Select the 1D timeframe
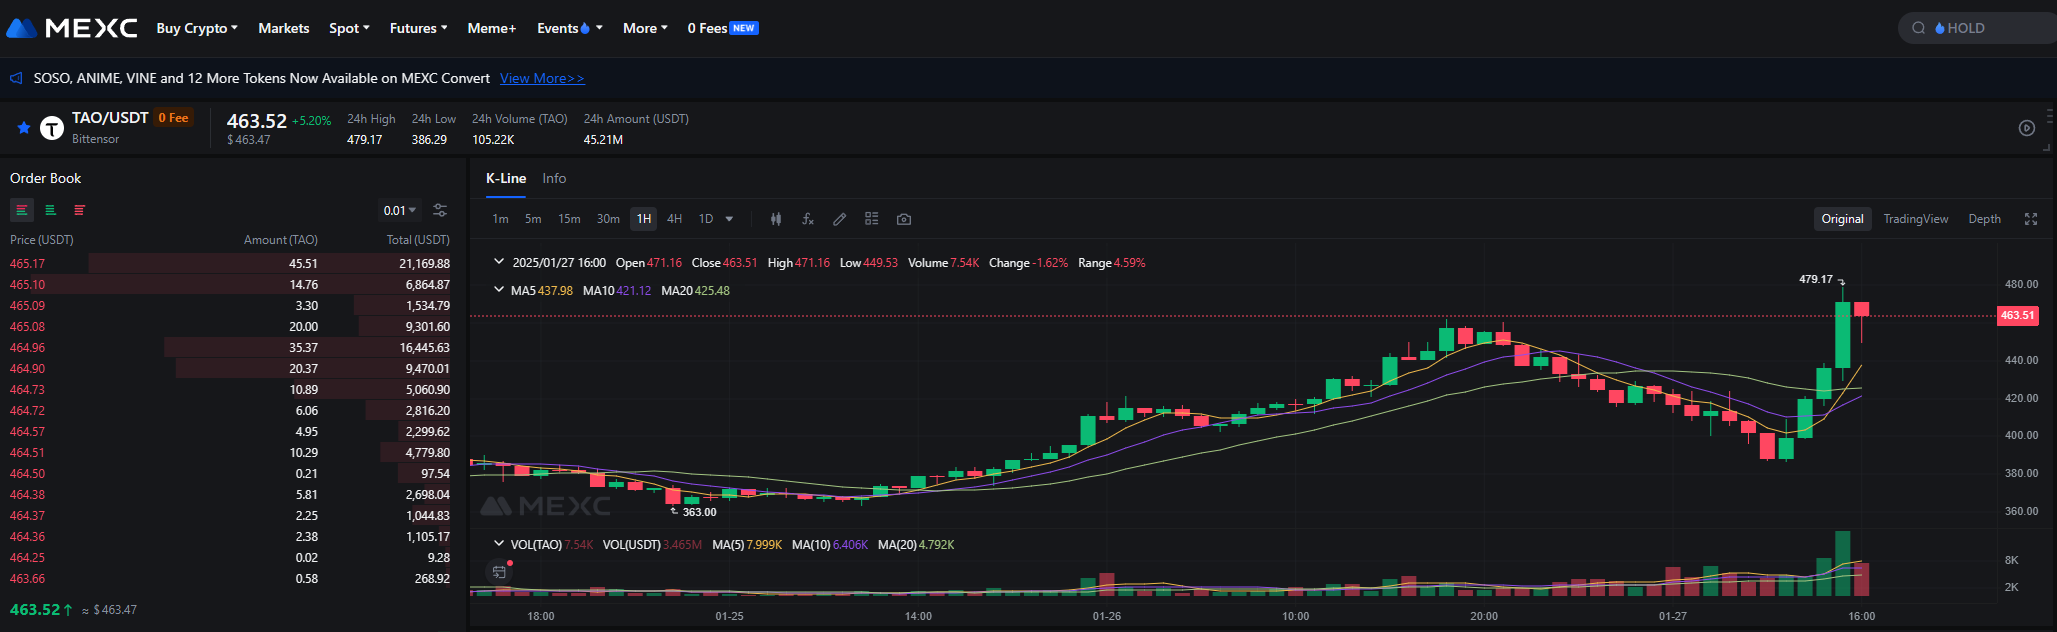Screen dimensions: 2057x632 [706, 219]
